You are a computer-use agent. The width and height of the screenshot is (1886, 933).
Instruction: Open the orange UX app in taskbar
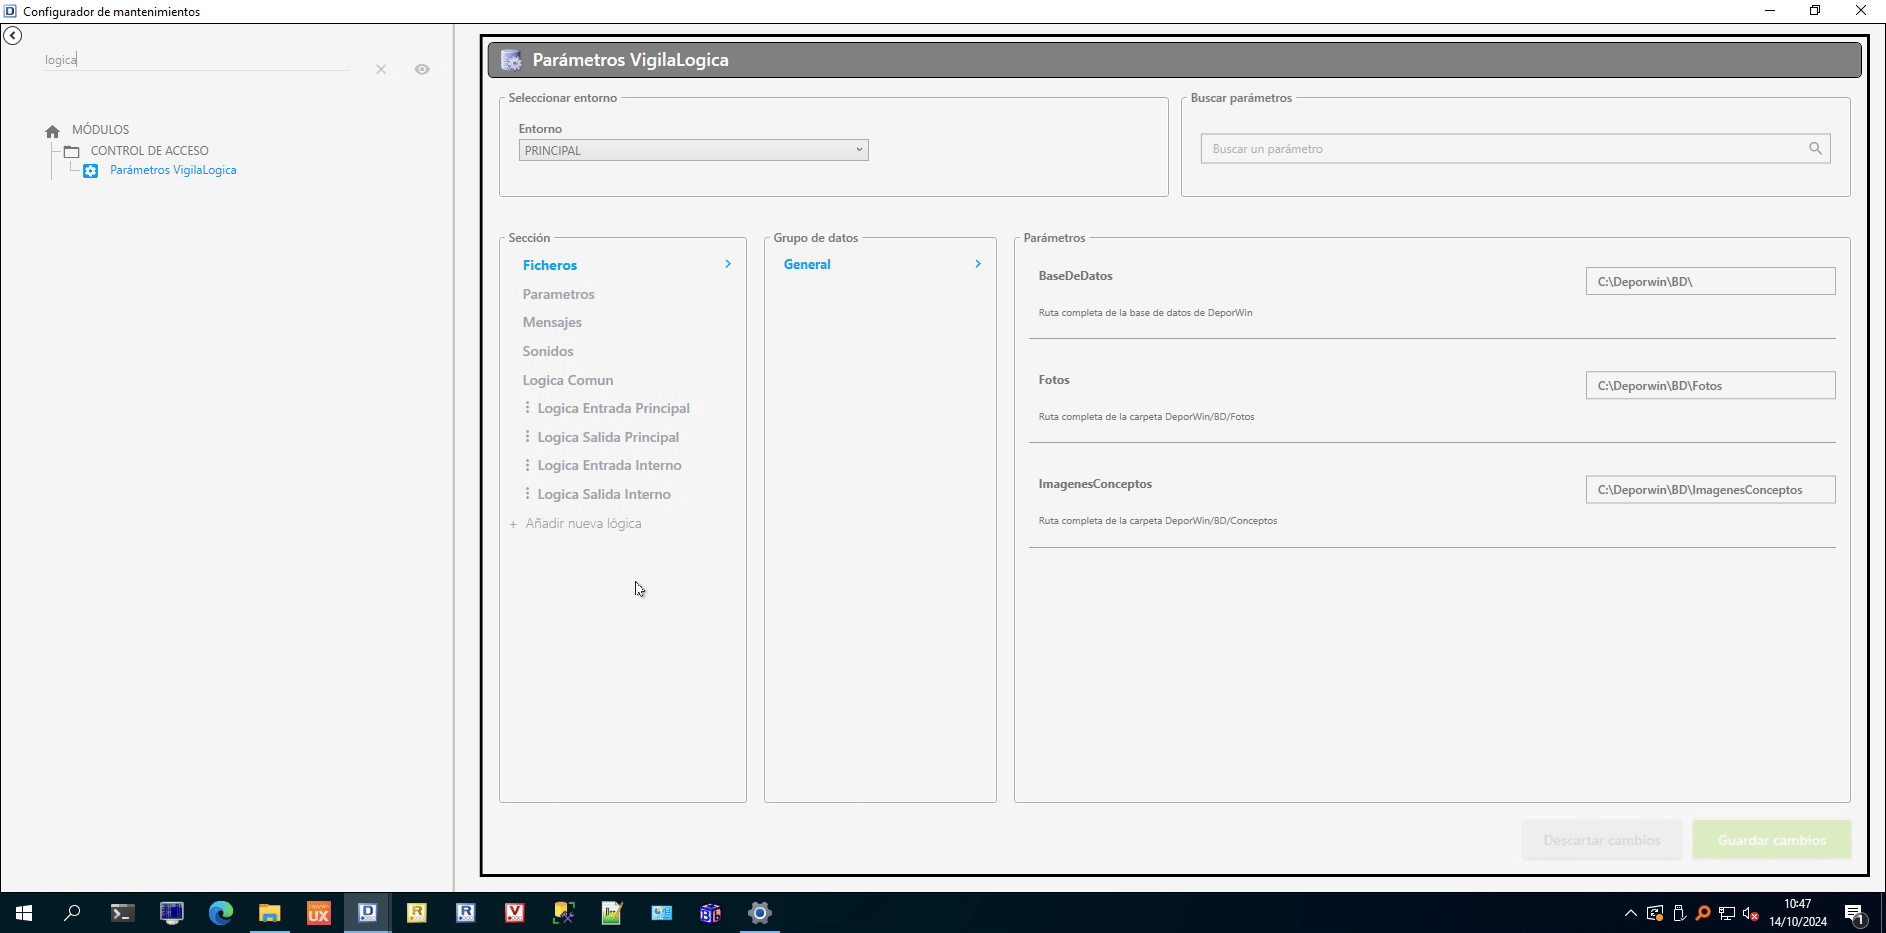tap(318, 913)
